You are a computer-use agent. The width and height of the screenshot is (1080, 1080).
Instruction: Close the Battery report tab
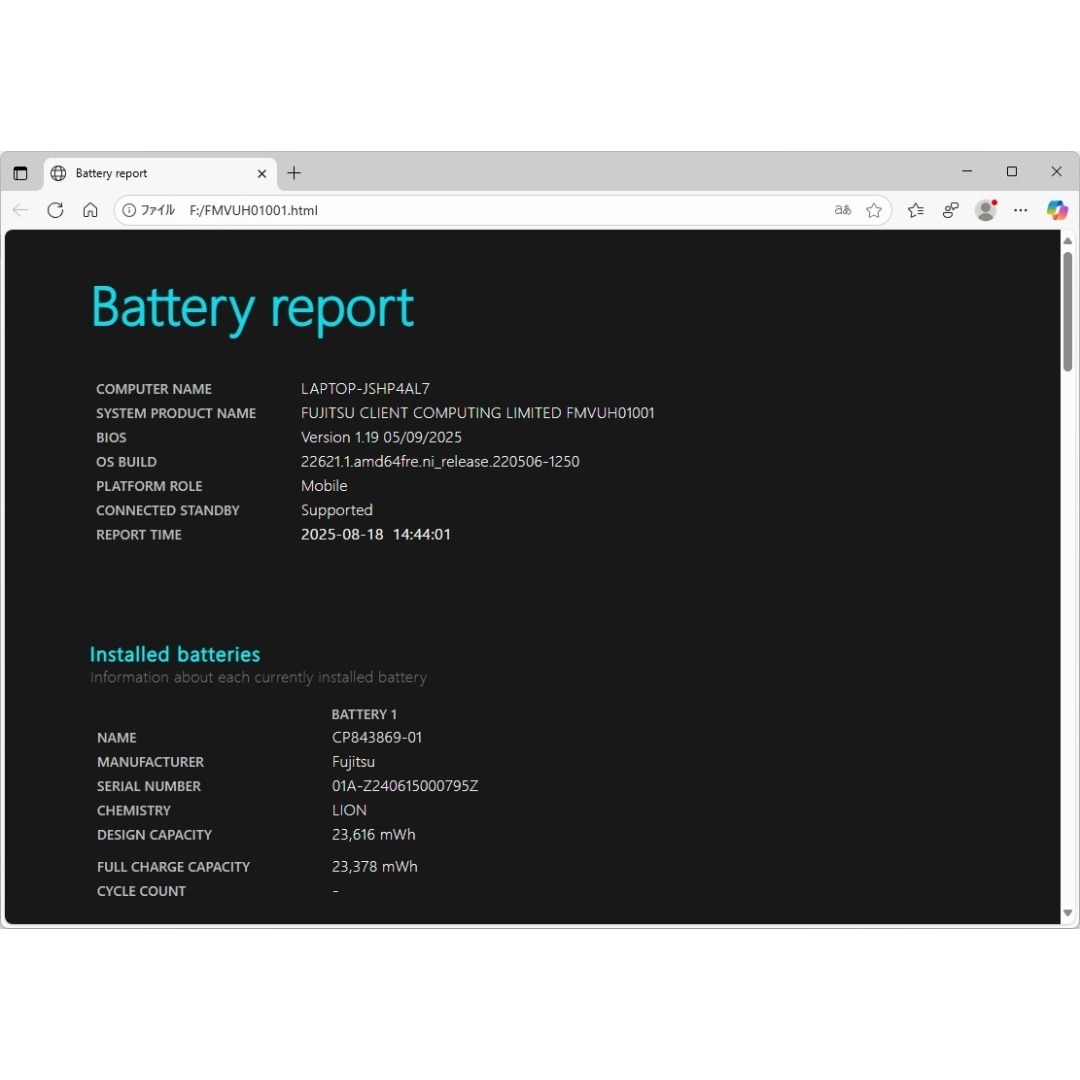(x=262, y=174)
